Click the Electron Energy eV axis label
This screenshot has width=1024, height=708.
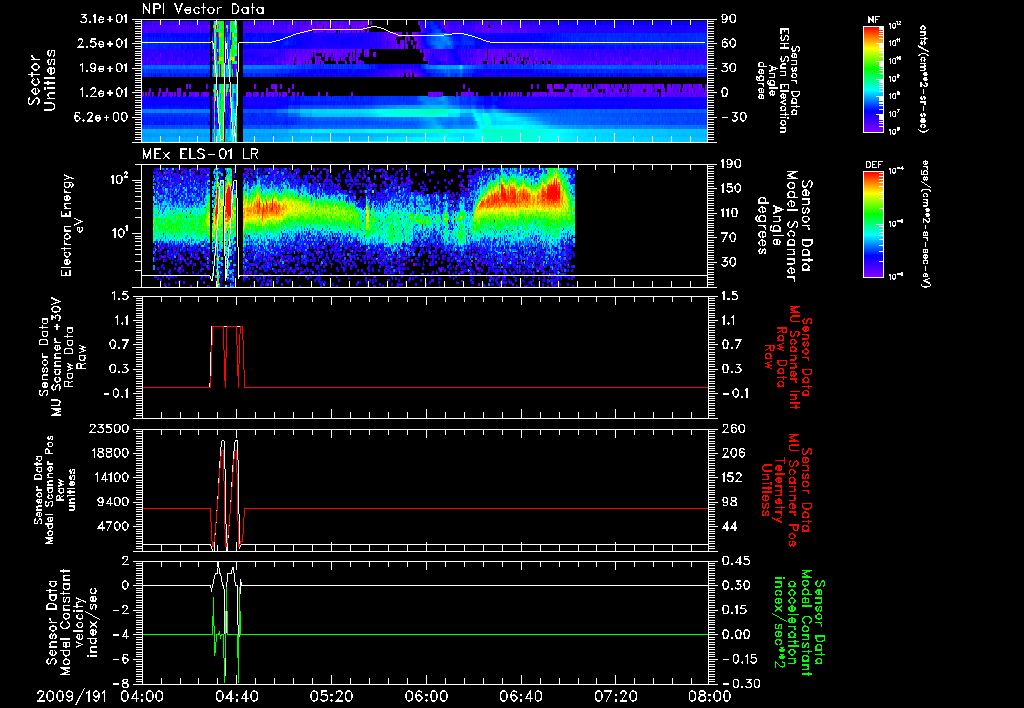(73, 225)
